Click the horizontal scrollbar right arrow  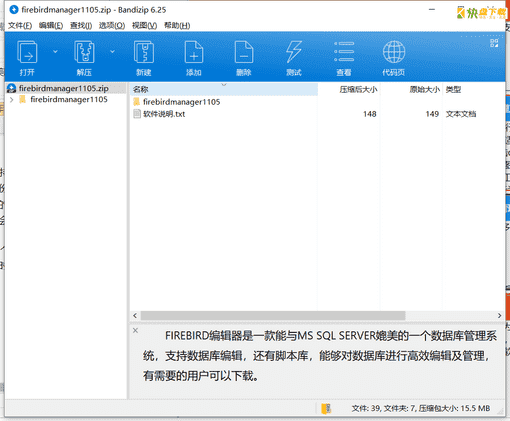coord(499,315)
